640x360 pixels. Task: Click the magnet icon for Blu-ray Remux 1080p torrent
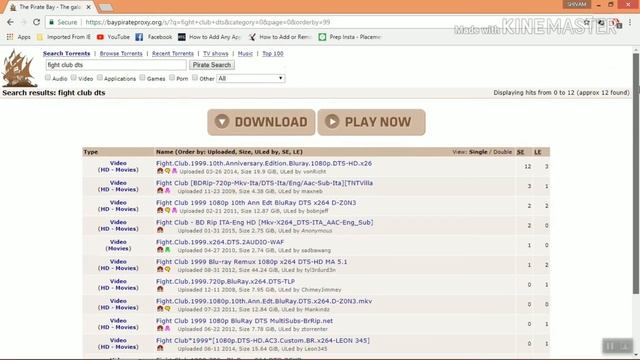[x=160, y=269]
